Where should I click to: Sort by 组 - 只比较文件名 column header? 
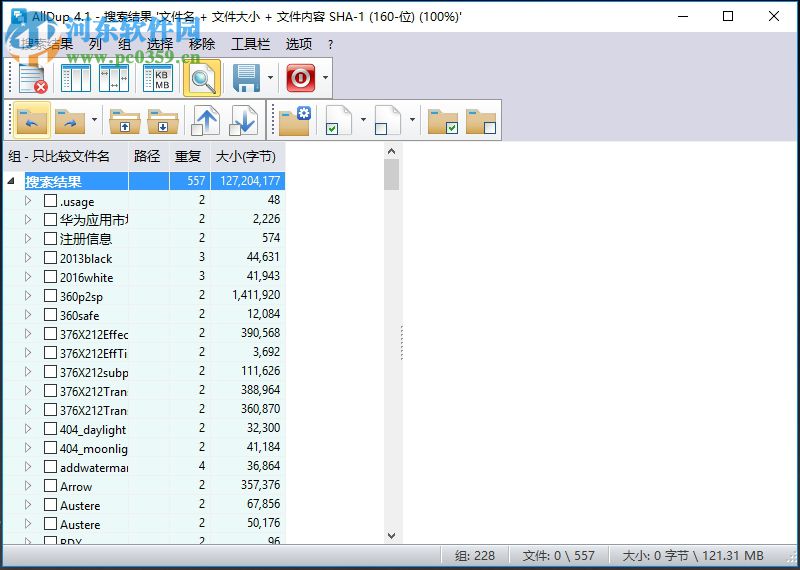pos(66,156)
